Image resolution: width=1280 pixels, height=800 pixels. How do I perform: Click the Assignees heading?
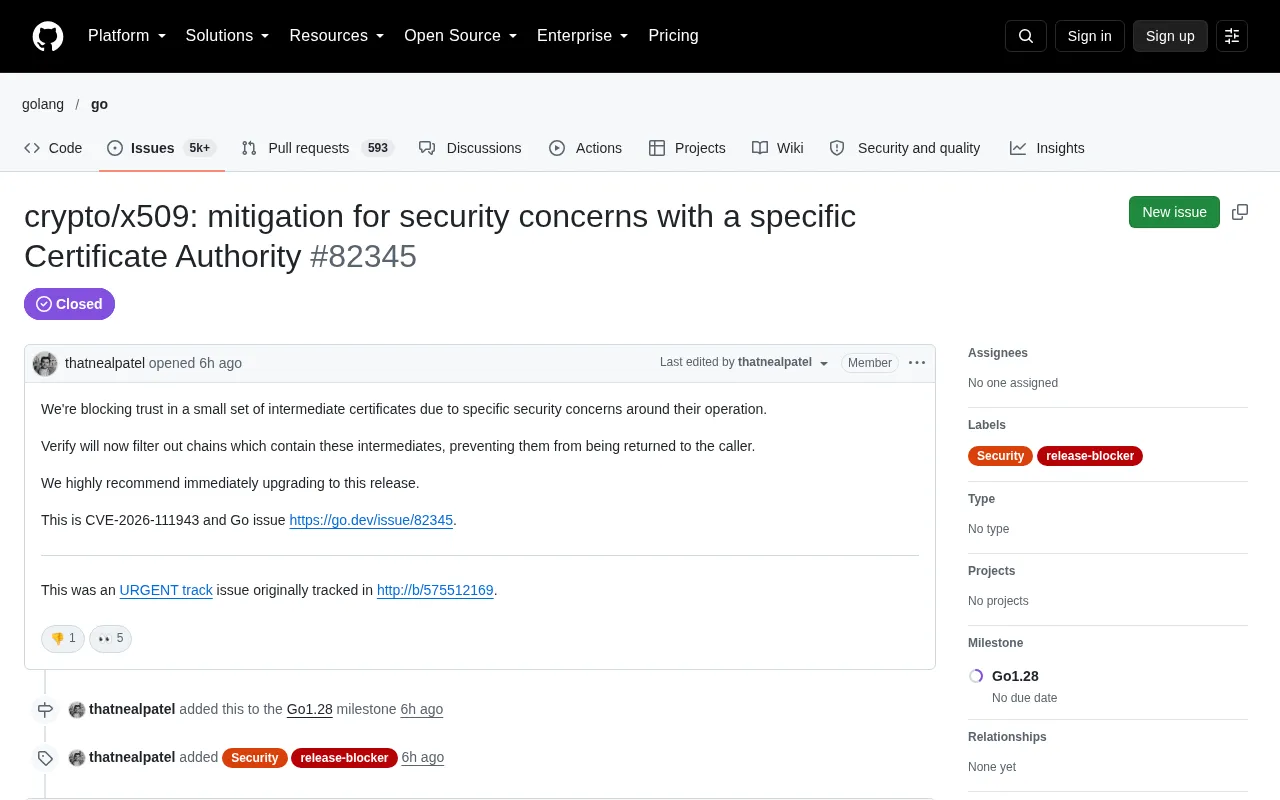pyautogui.click(x=998, y=353)
